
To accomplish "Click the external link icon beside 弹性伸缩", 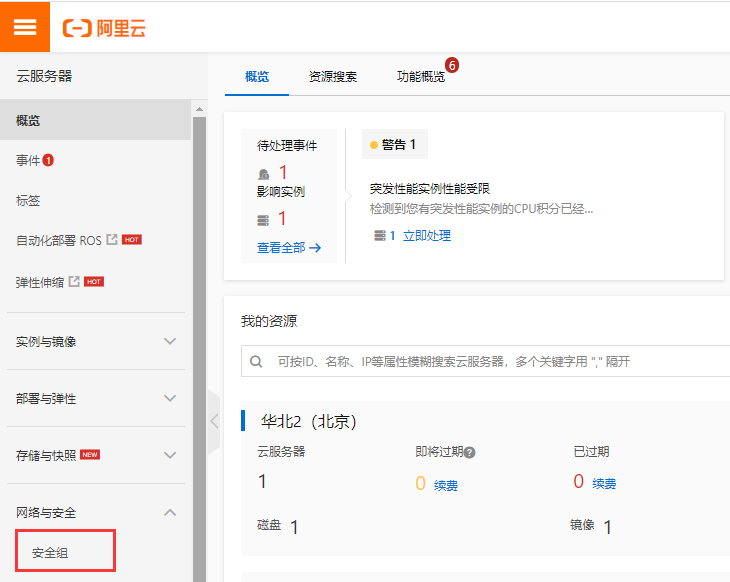I will [x=74, y=282].
